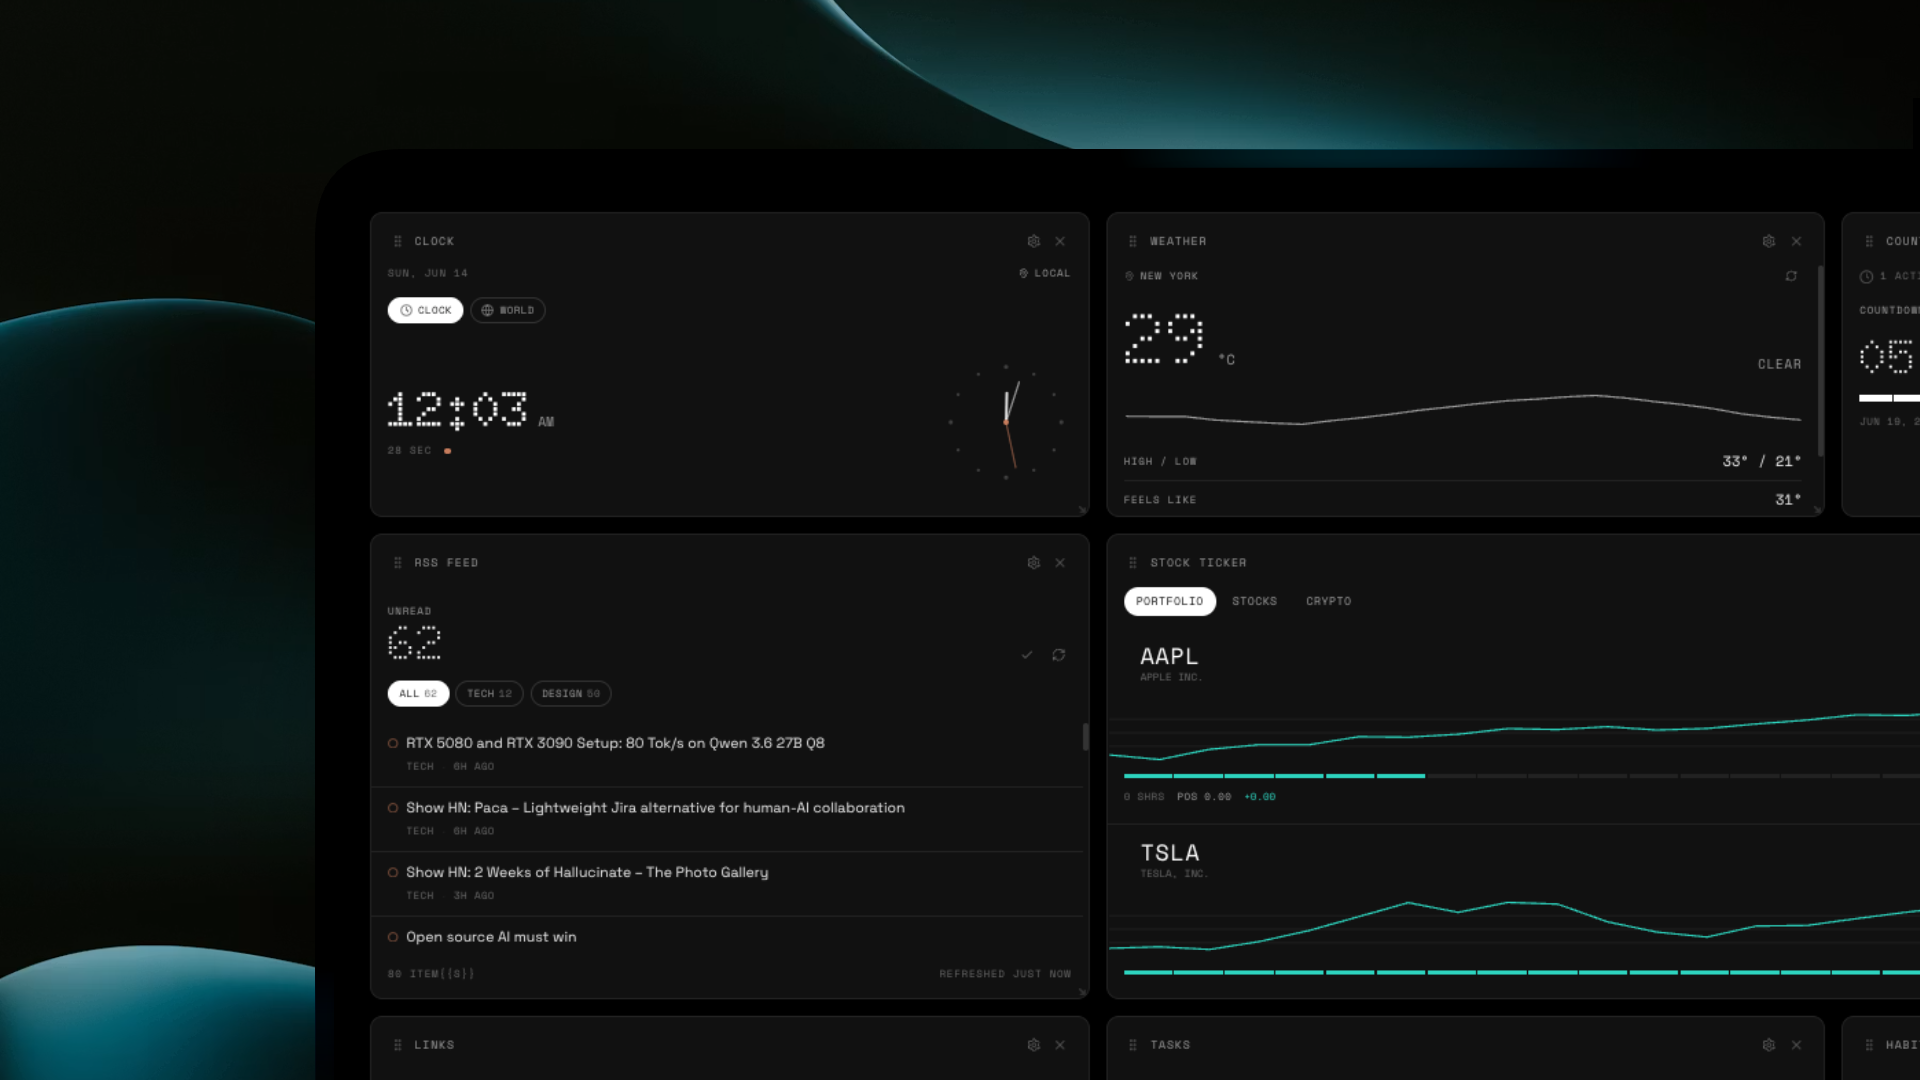
Task: Open the Tasks widget settings gear
Action: (x=1769, y=1045)
